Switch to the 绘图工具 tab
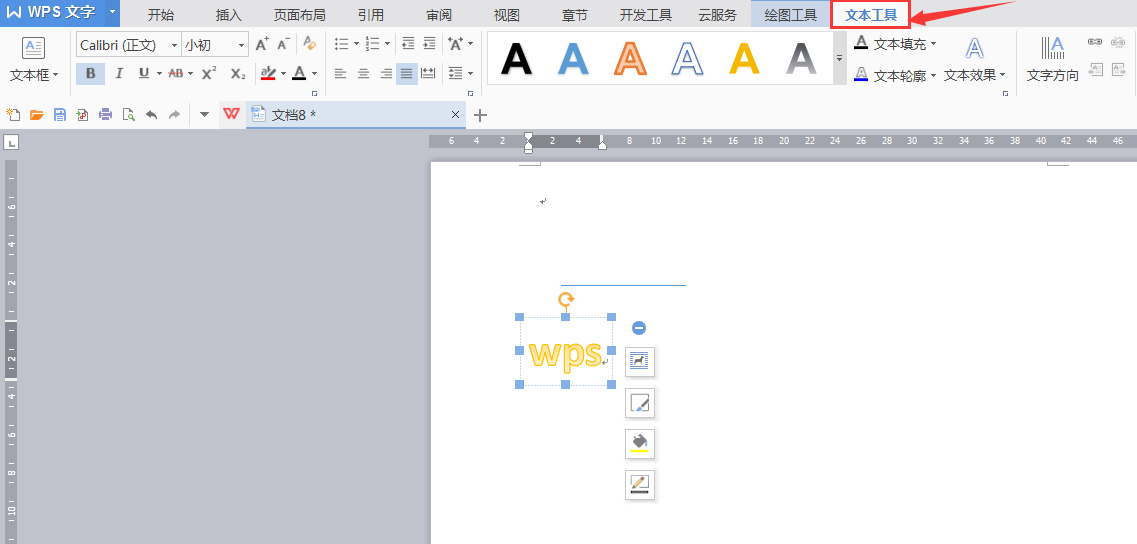This screenshot has width=1137, height=544. (790, 15)
